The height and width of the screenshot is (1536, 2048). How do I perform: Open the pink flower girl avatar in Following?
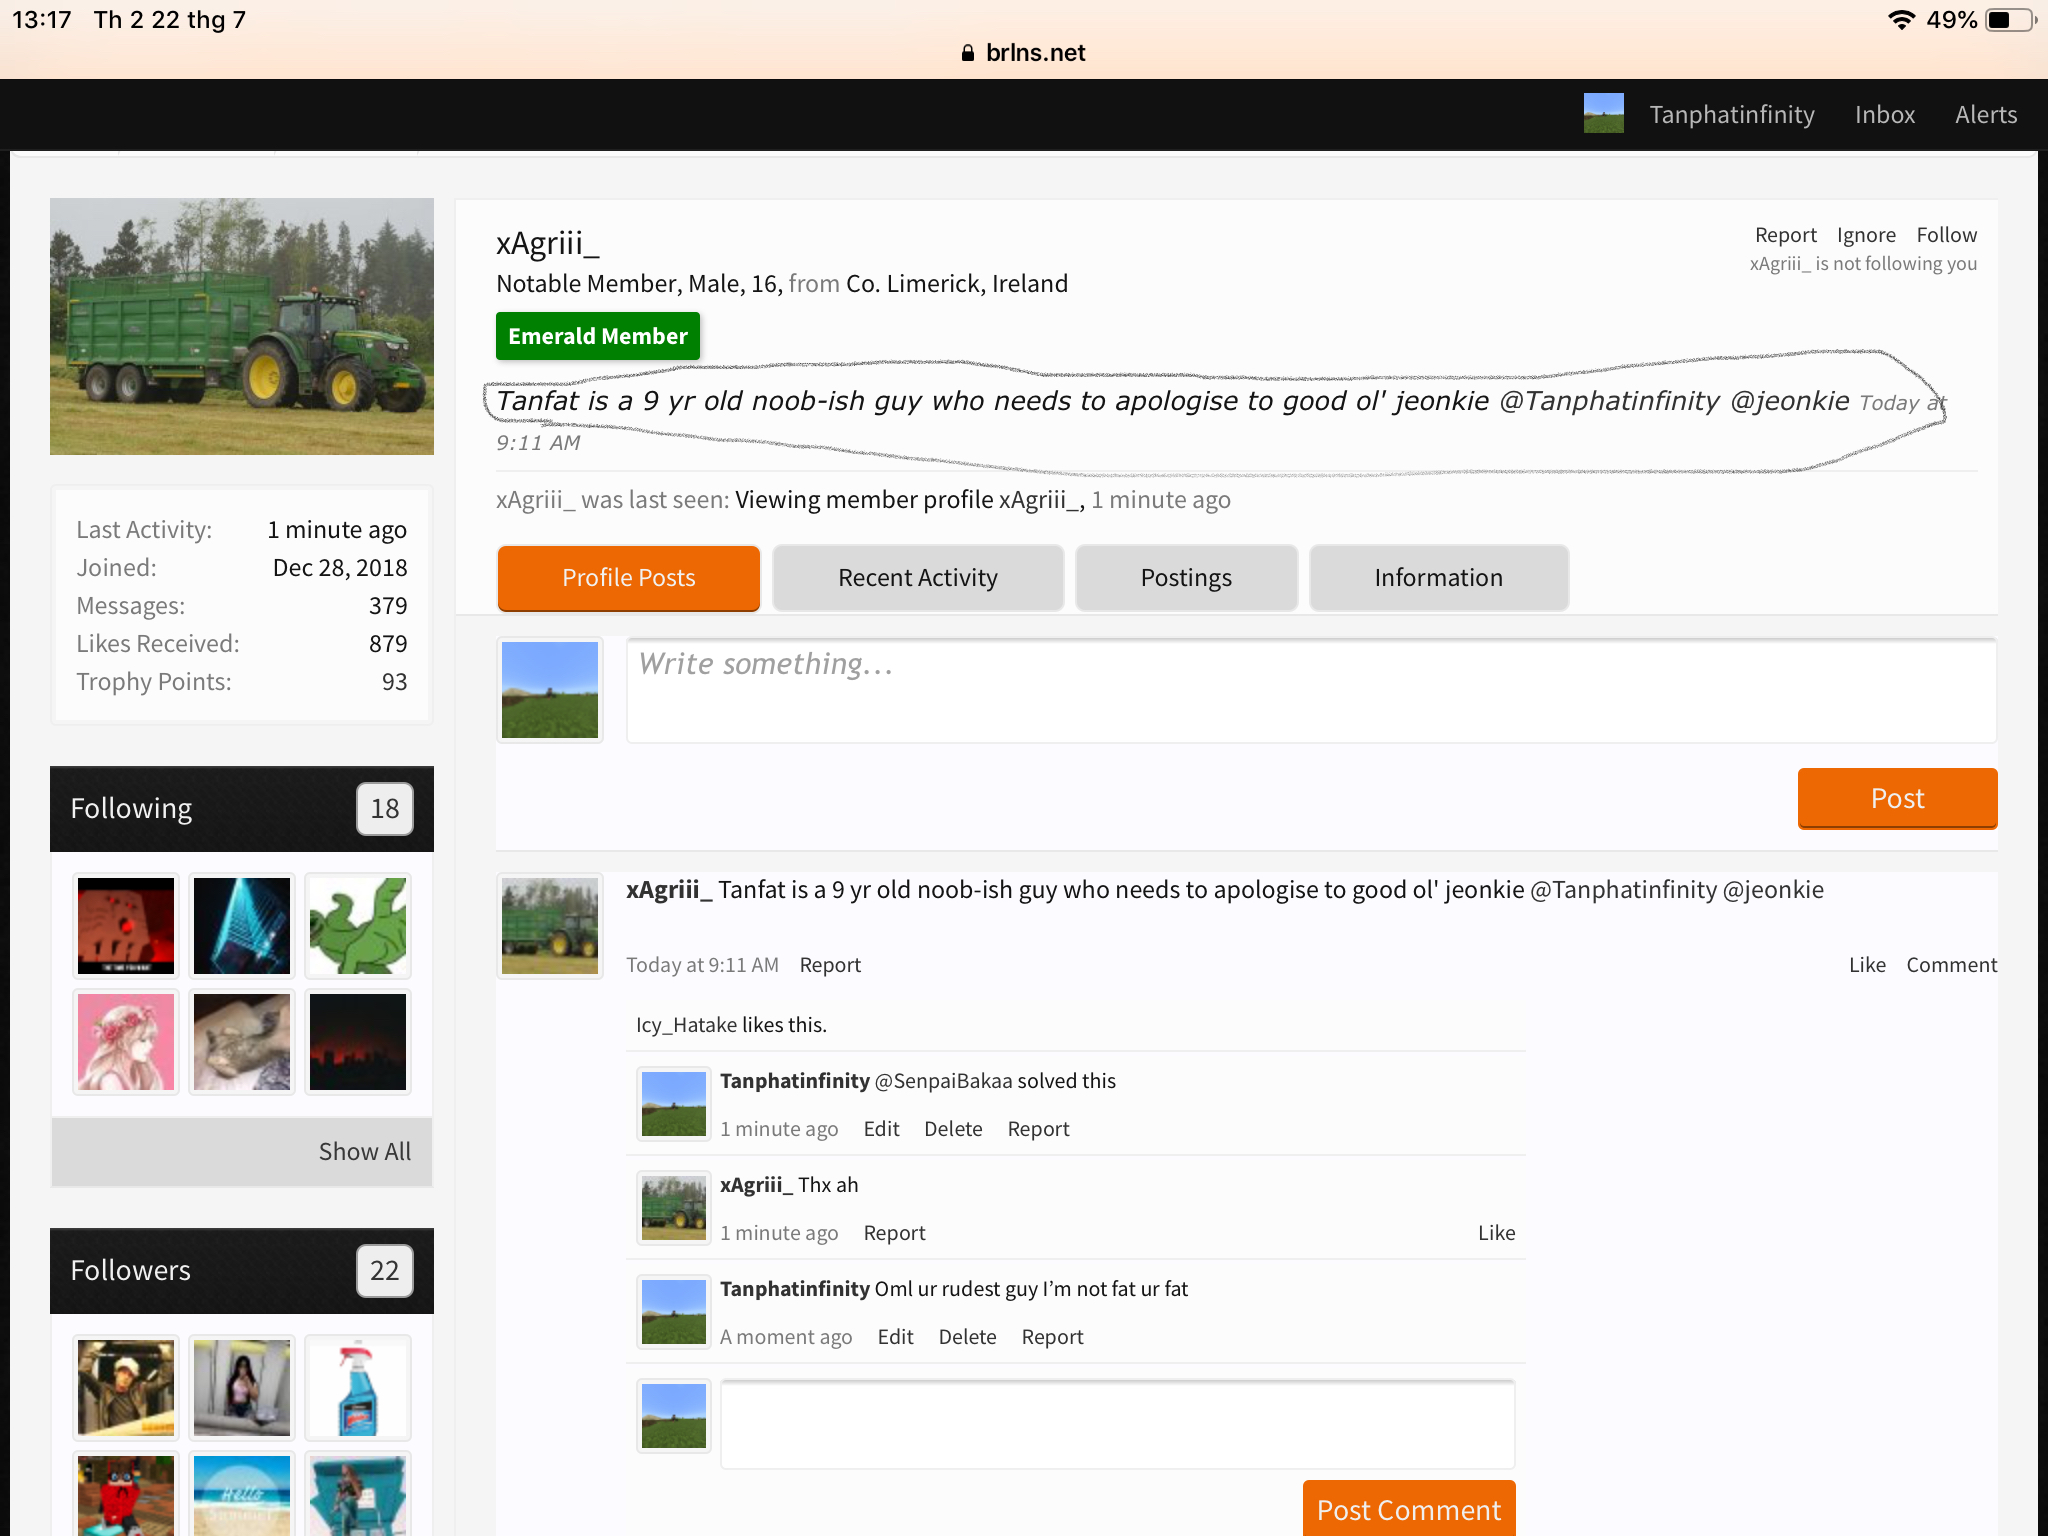126,1041
